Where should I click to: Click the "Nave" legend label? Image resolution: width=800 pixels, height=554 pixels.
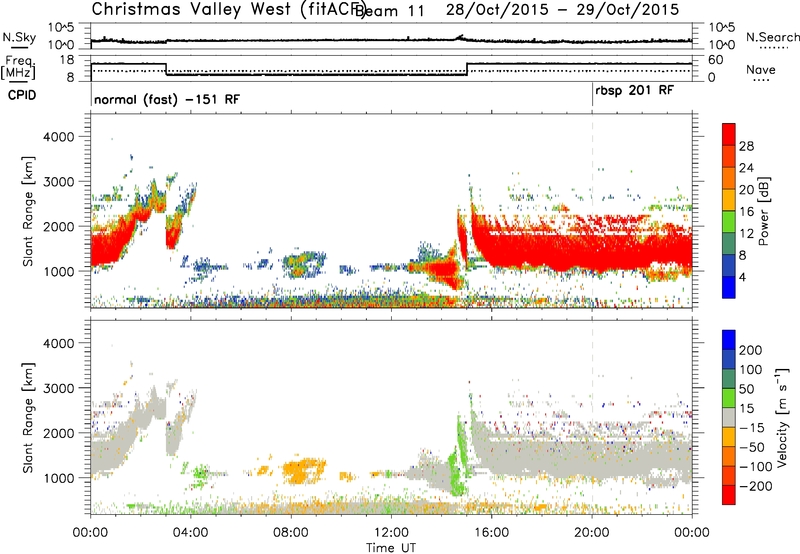point(761,70)
